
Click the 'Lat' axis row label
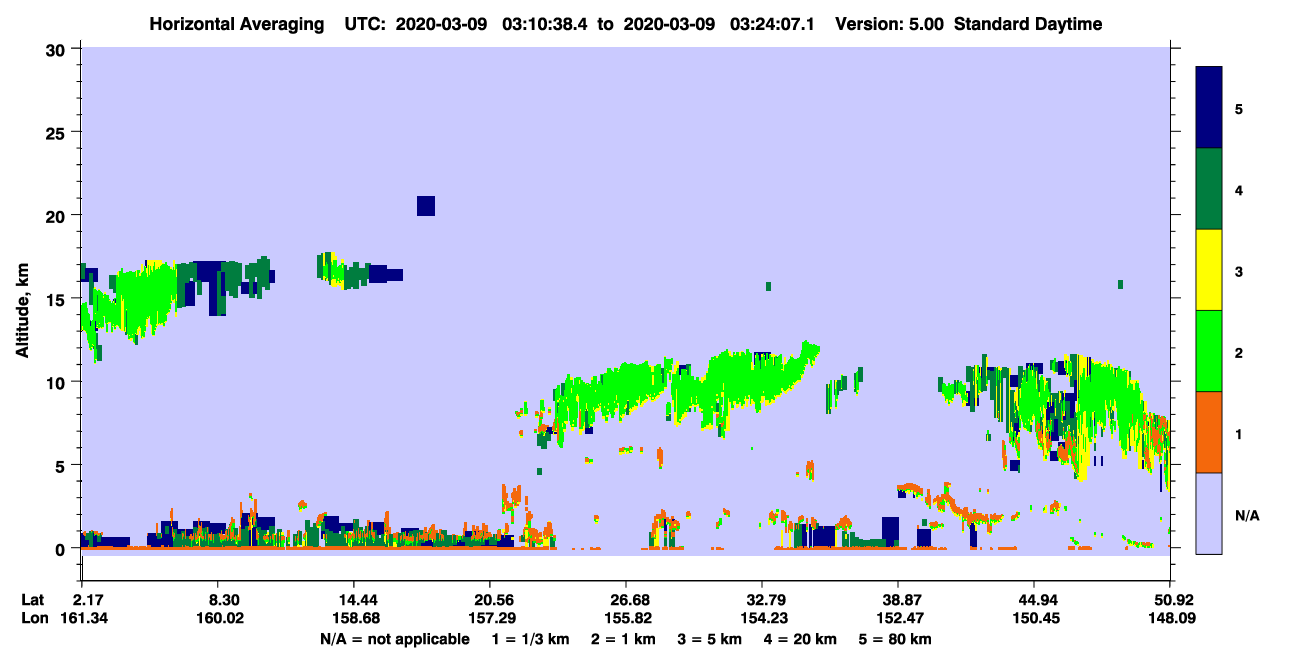pos(33,600)
